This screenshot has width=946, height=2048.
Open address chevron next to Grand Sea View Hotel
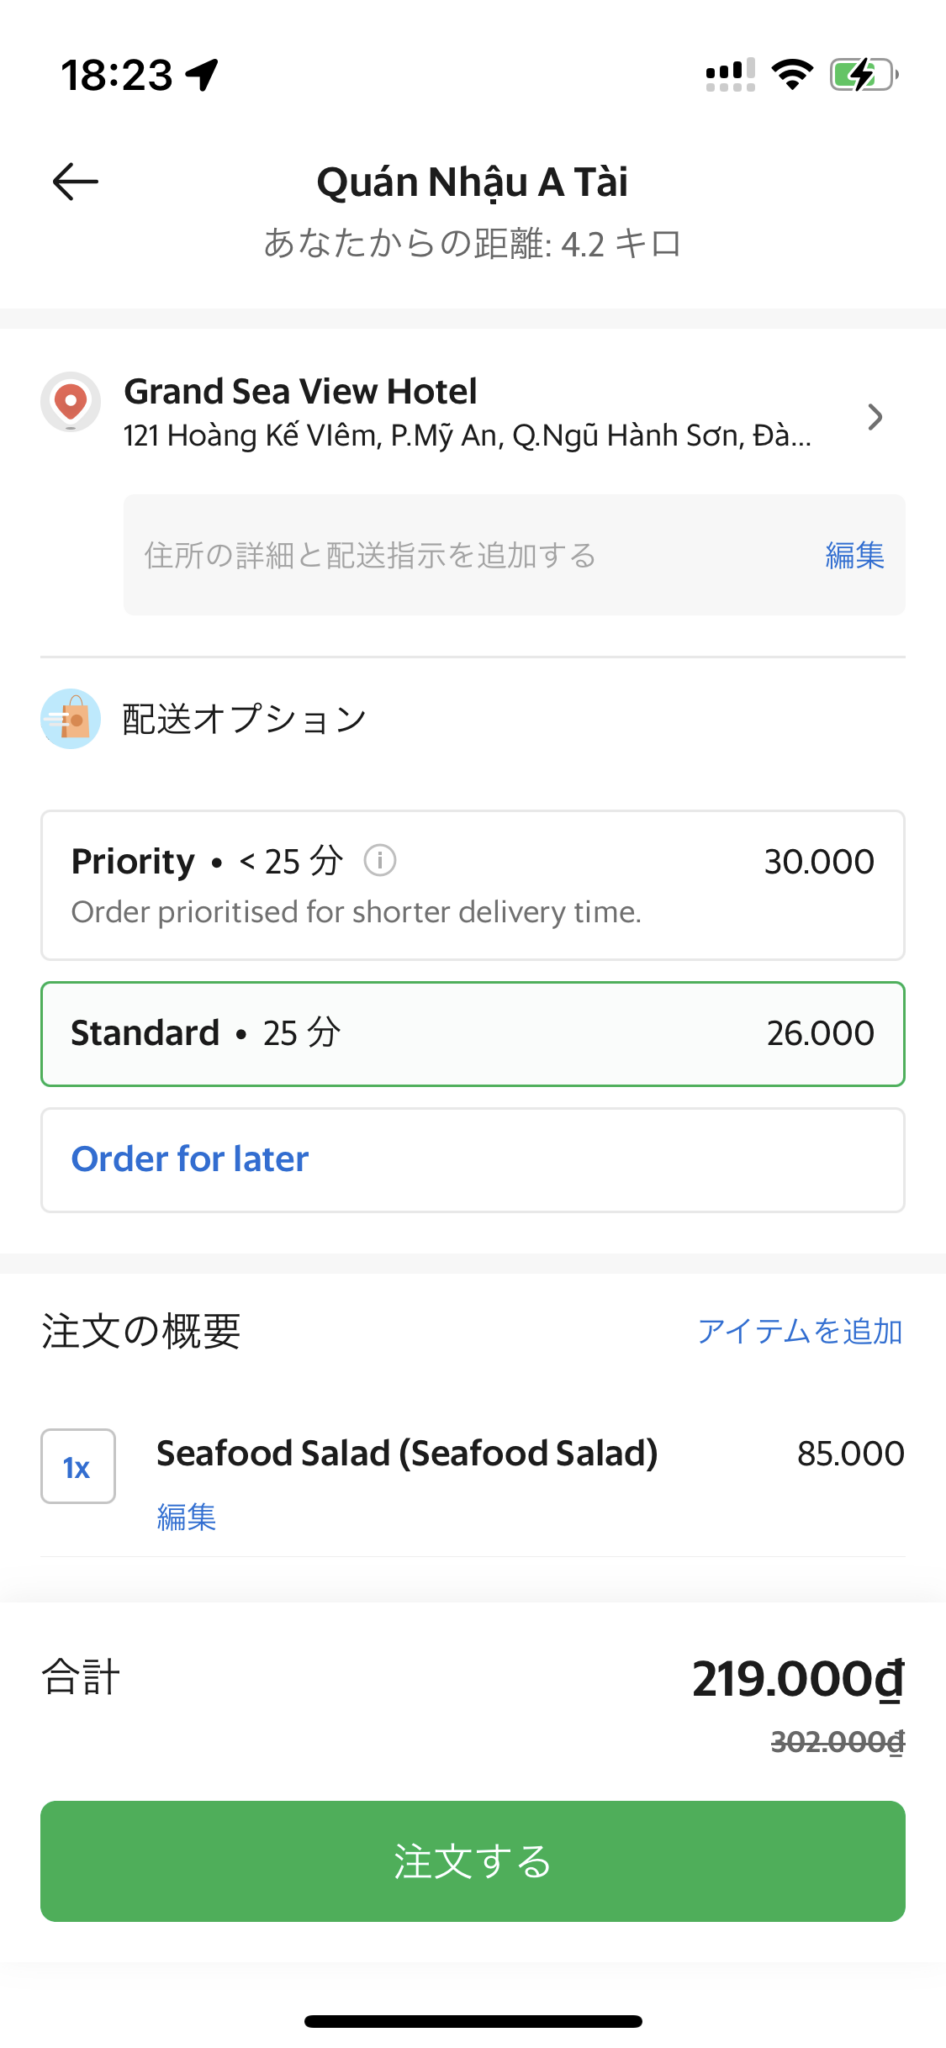[x=875, y=417]
